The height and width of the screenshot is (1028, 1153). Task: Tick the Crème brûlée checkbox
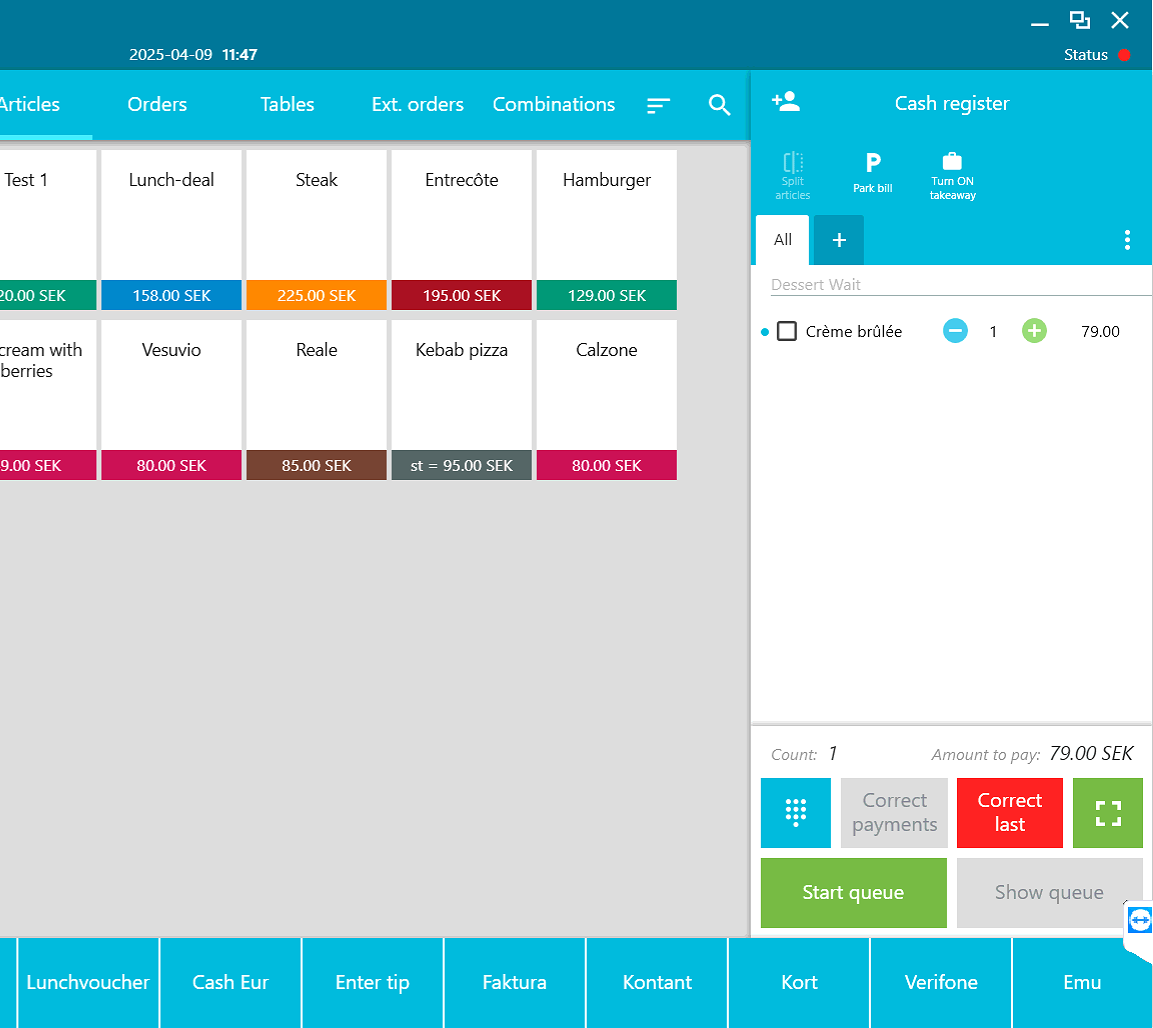tap(787, 331)
